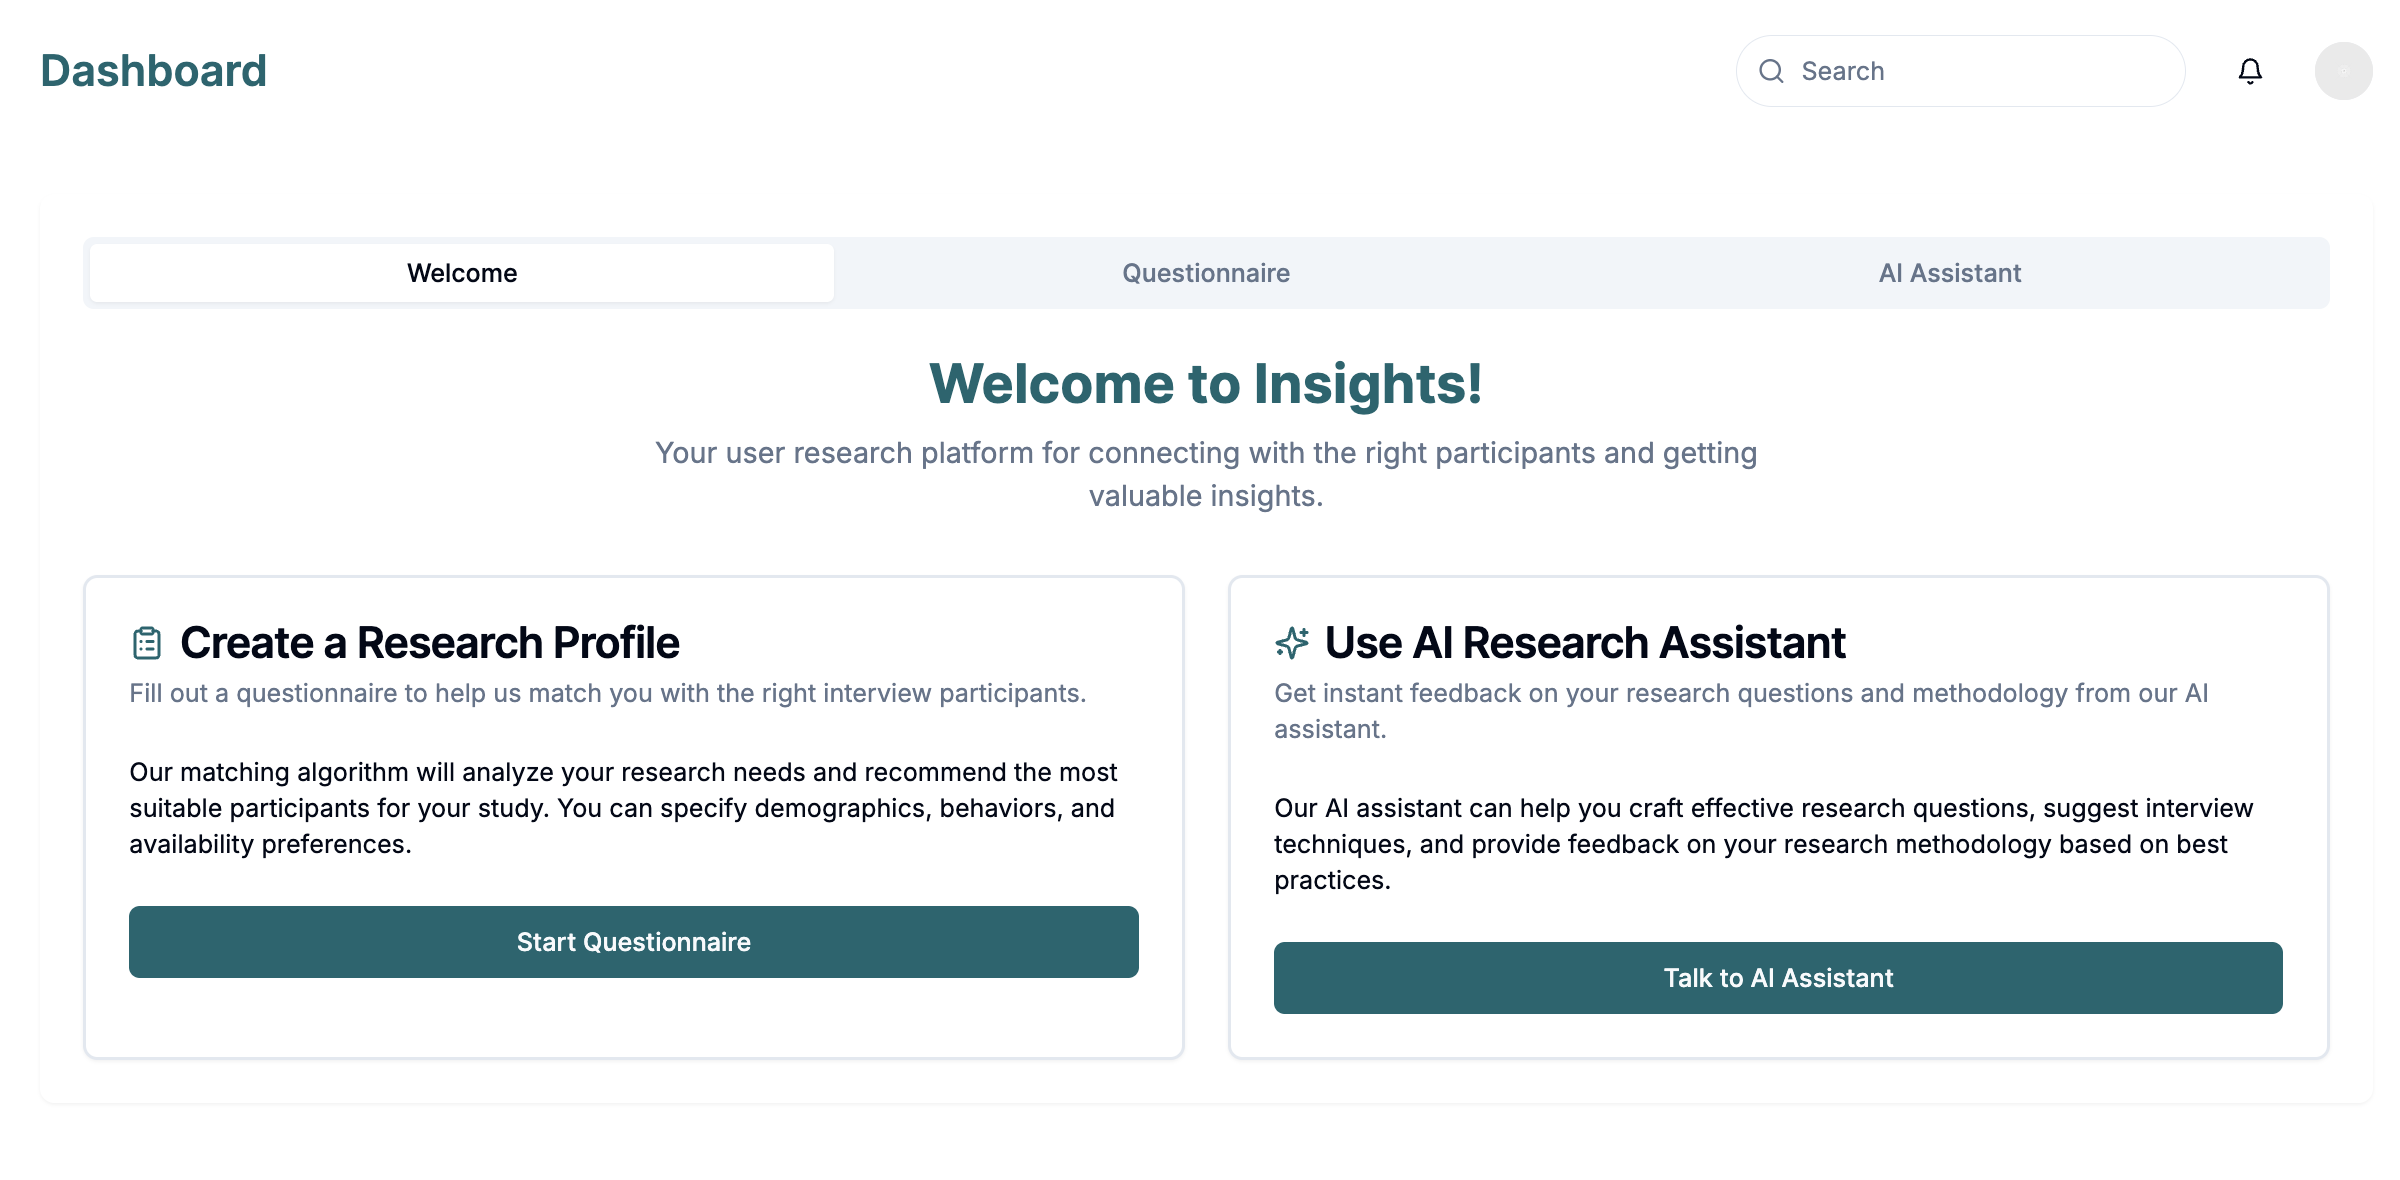Open the Questionnaire tab
This screenshot has width=2400, height=1180.
pyautogui.click(x=1206, y=273)
